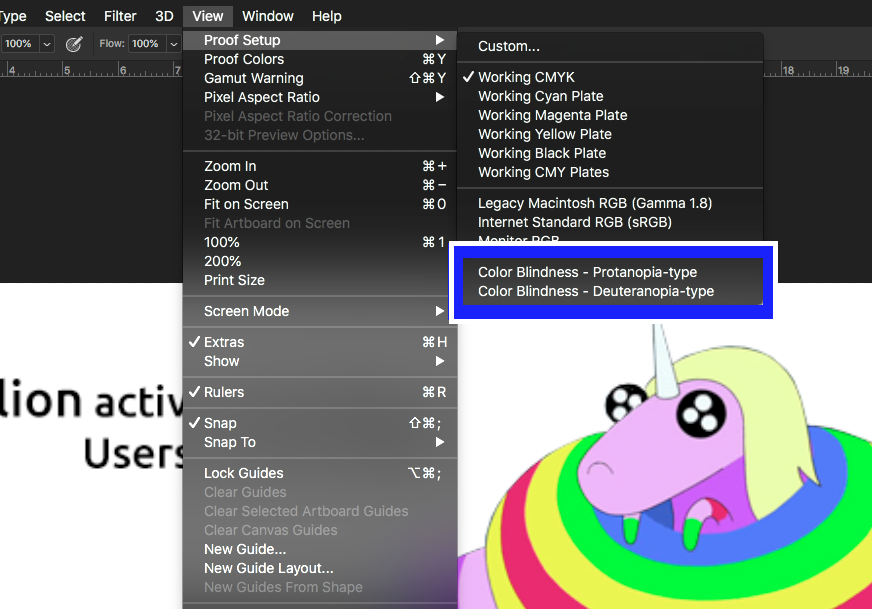The height and width of the screenshot is (609, 872).
Task: Select Color Blindness - Protanopia-type
Action: tap(612, 272)
